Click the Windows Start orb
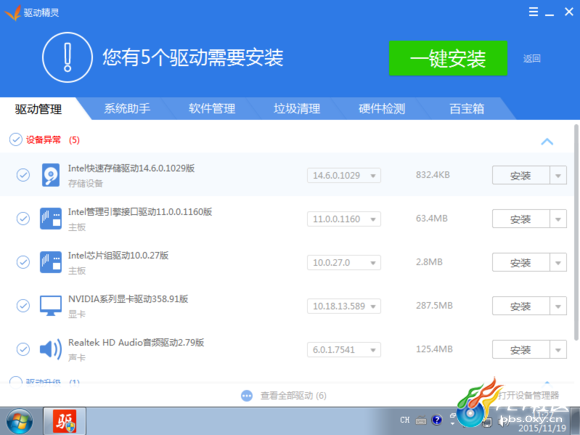The image size is (580, 435). point(19,421)
